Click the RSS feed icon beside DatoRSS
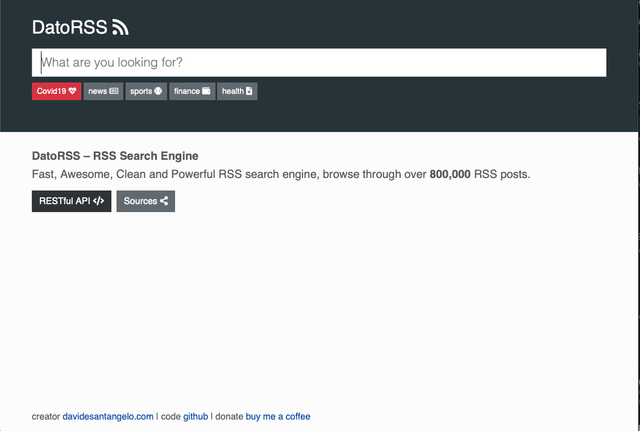This screenshot has height=431, width=640. (x=120, y=27)
